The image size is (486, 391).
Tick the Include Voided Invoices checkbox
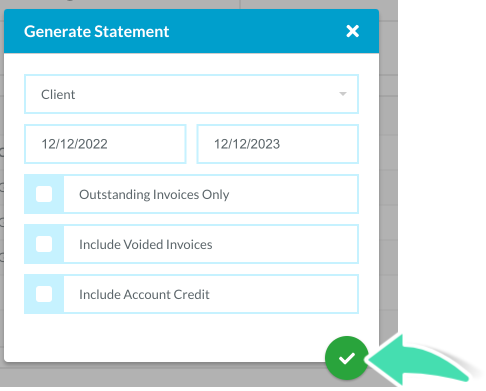point(44,244)
